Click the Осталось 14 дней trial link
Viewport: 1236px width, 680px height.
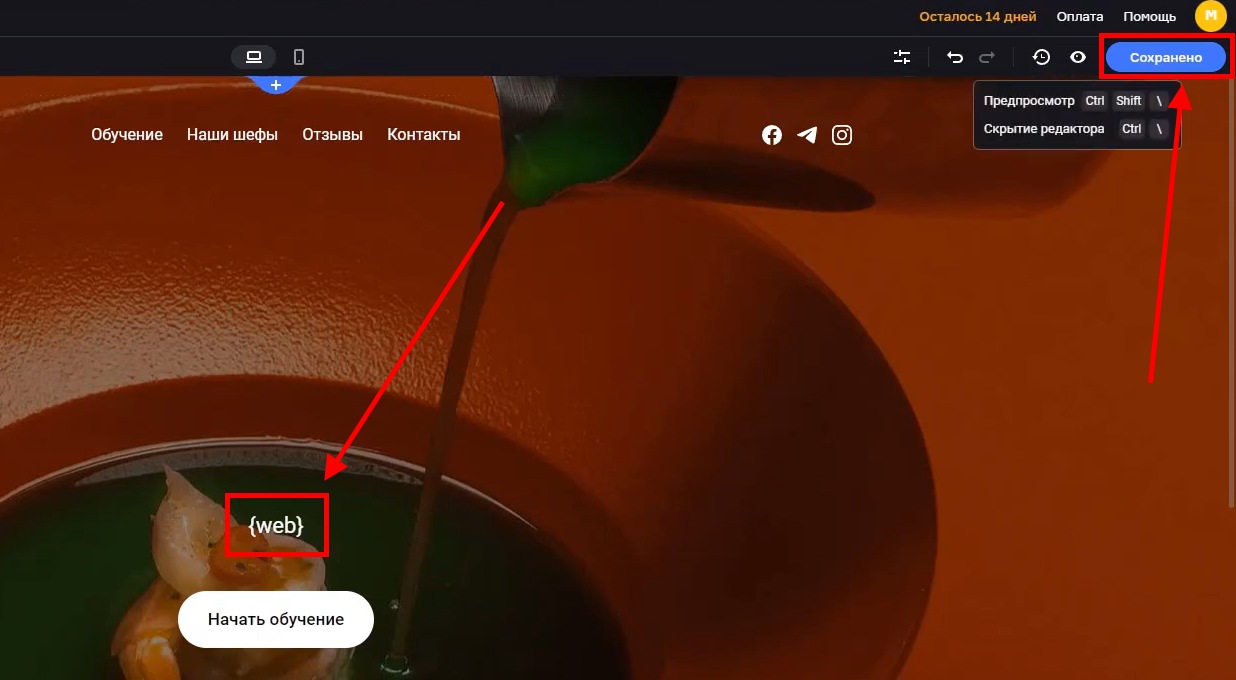(x=977, y=16)
